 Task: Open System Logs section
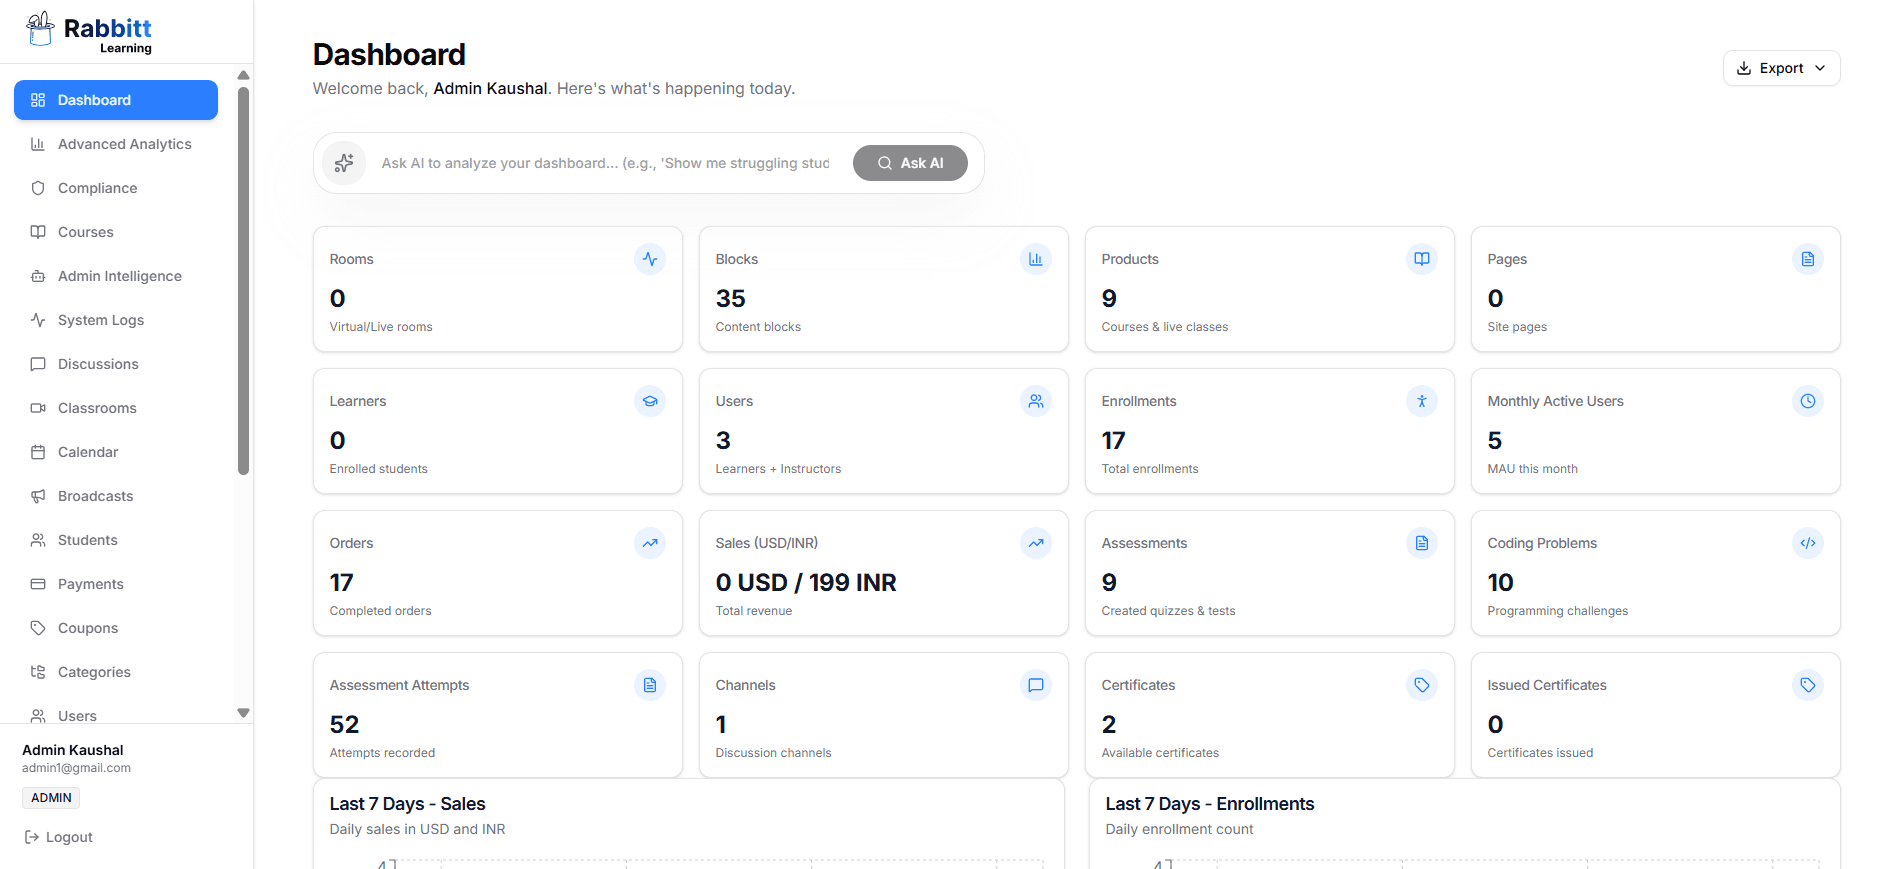pos(116,320)
